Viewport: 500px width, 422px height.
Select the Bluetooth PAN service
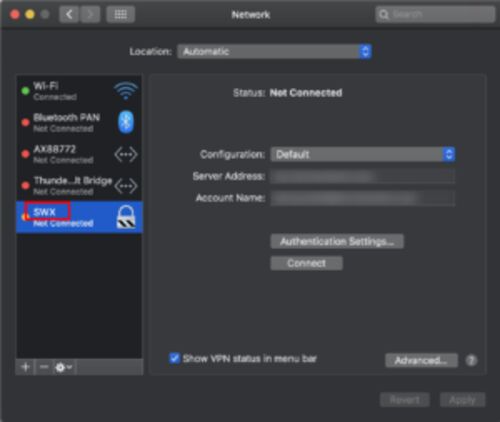tap(79, 122)
